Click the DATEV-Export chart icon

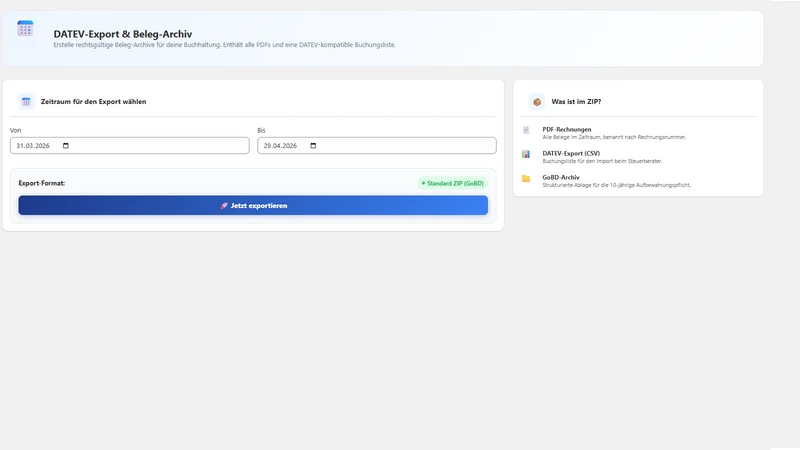pyautogui.click(x=526, y=154)
